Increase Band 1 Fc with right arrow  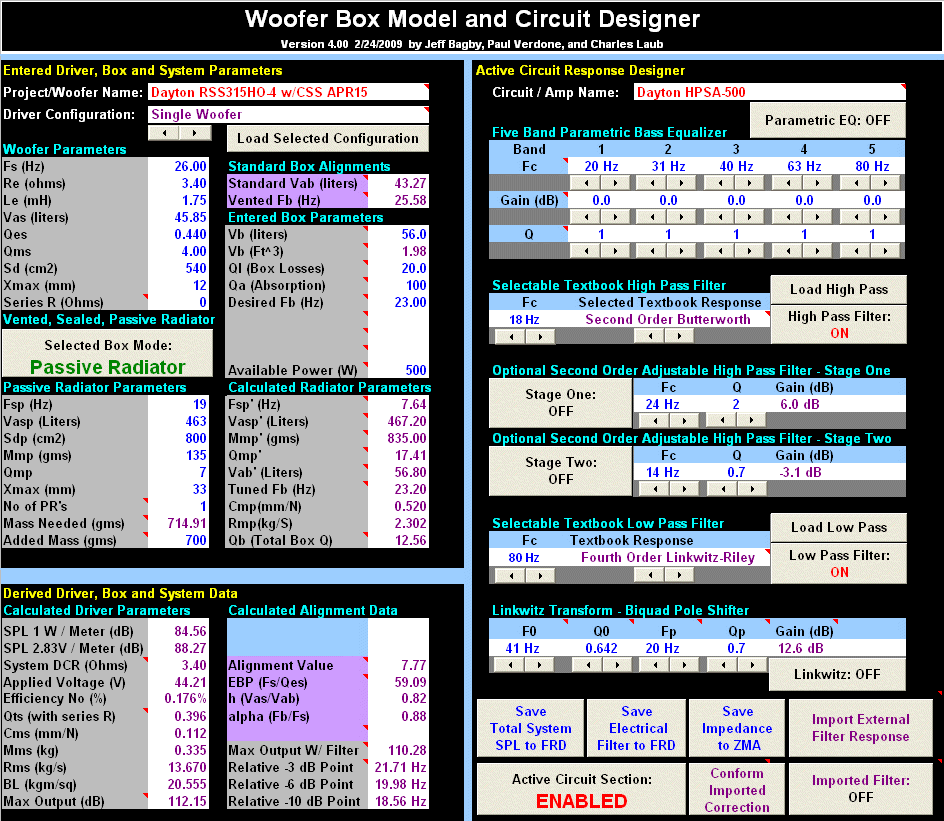click(x=615, y=183)
